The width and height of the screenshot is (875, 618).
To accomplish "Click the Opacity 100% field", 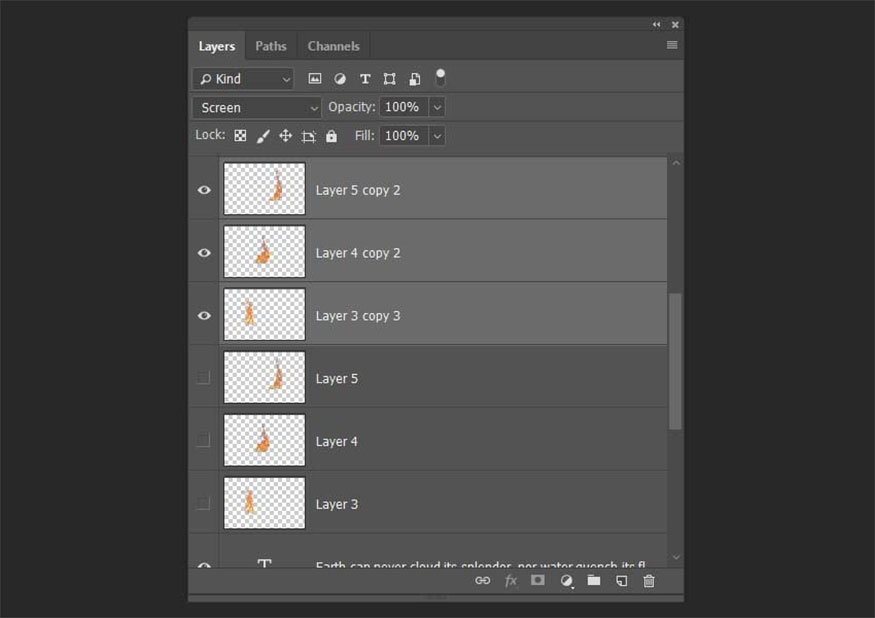I will click(x=404, y=107).
